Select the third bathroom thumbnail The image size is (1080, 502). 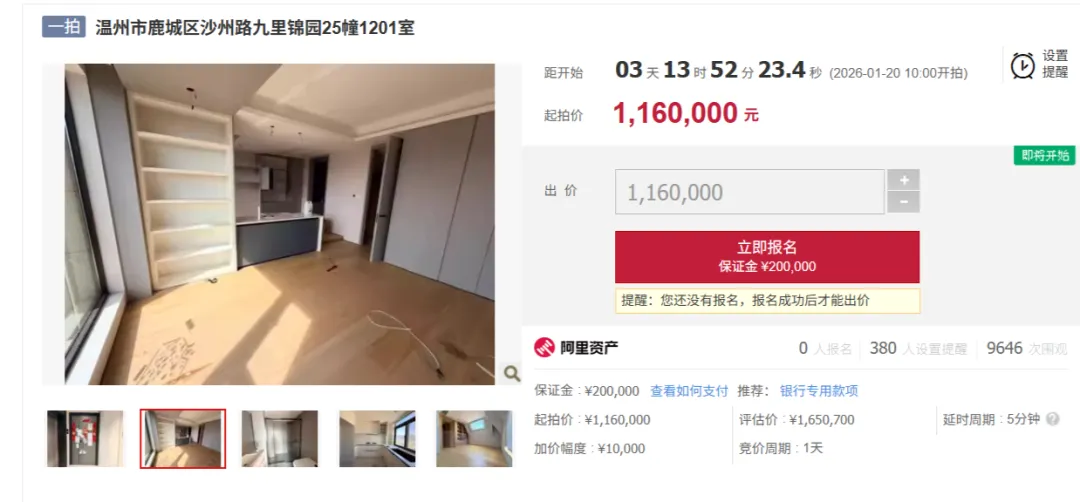point(280,439)
